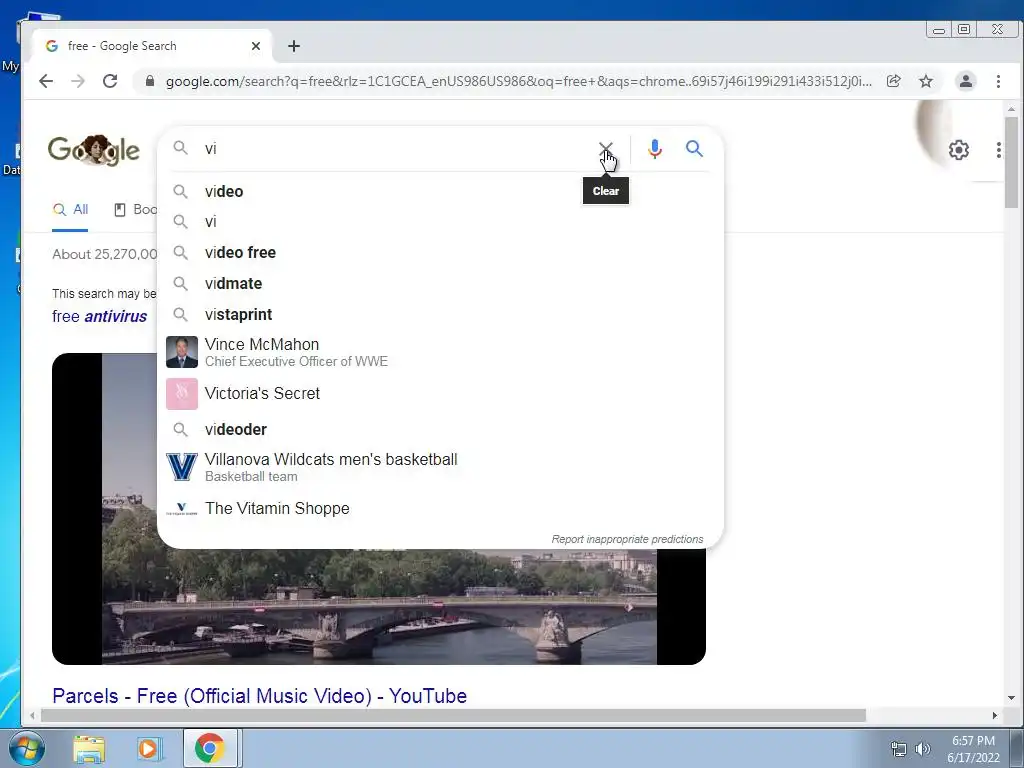This screenshot has width=1024, height=768.
Task: Open Chrome three-dot menu
Action: [x=998, y=81]
